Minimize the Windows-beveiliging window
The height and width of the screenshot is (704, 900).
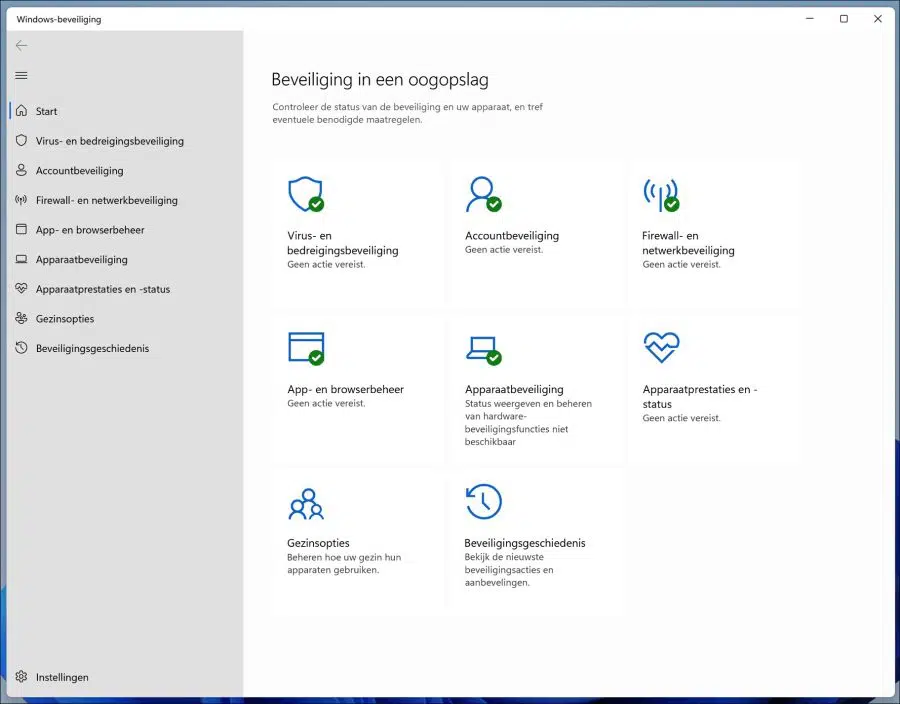pyautogui.click(x=810, y=19)
